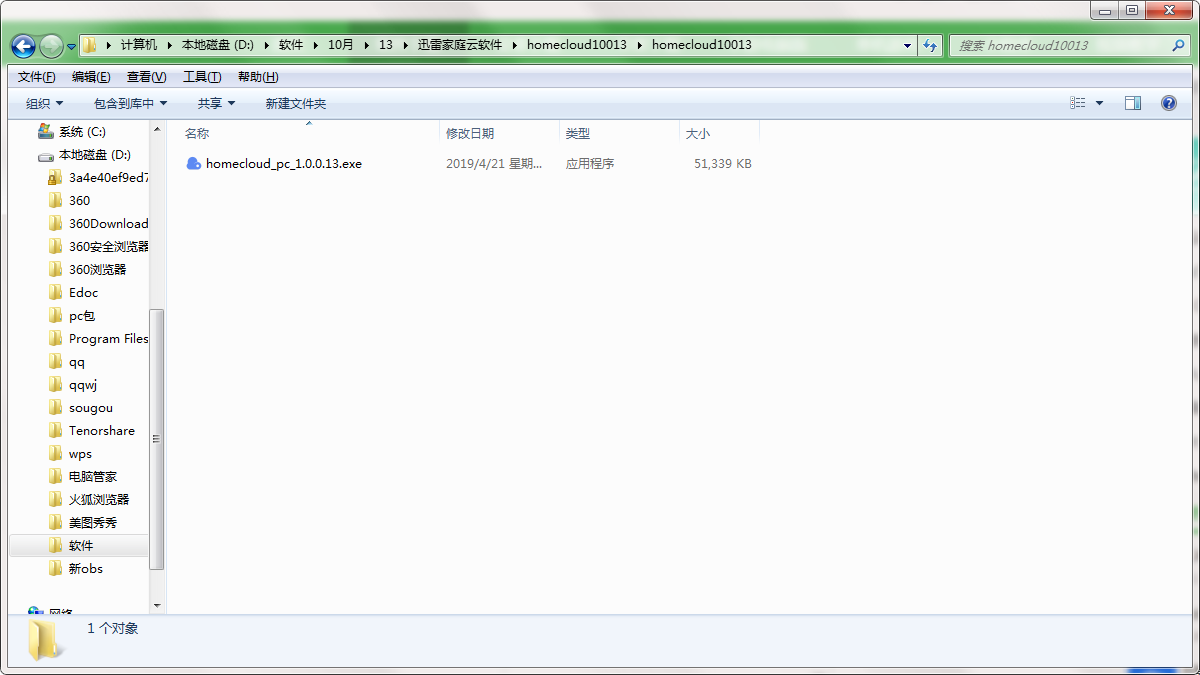Expand the breadcrumb arrow after 10月
This screenshot has width=1200, height=675.
point(366,45)
